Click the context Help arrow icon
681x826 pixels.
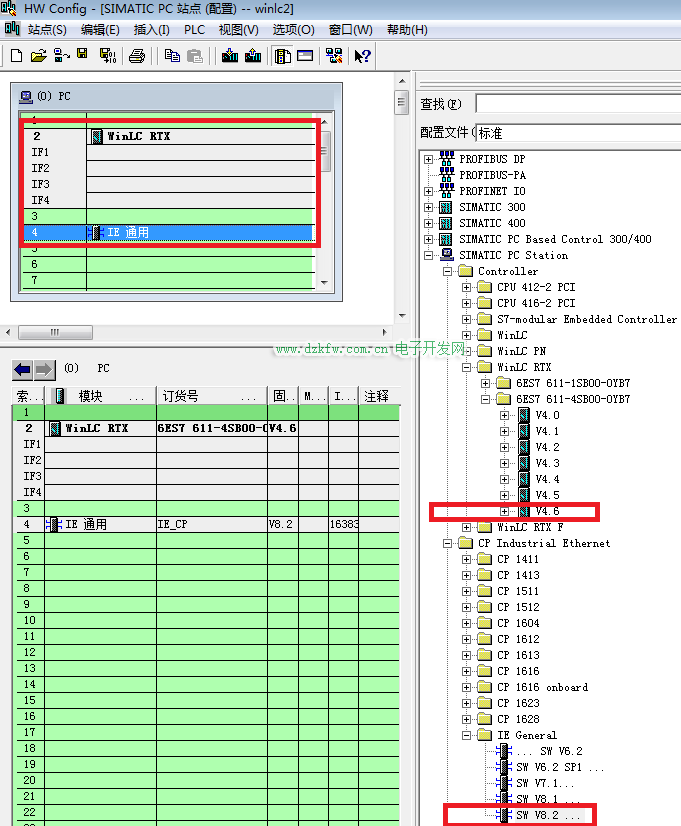point(362,56)
